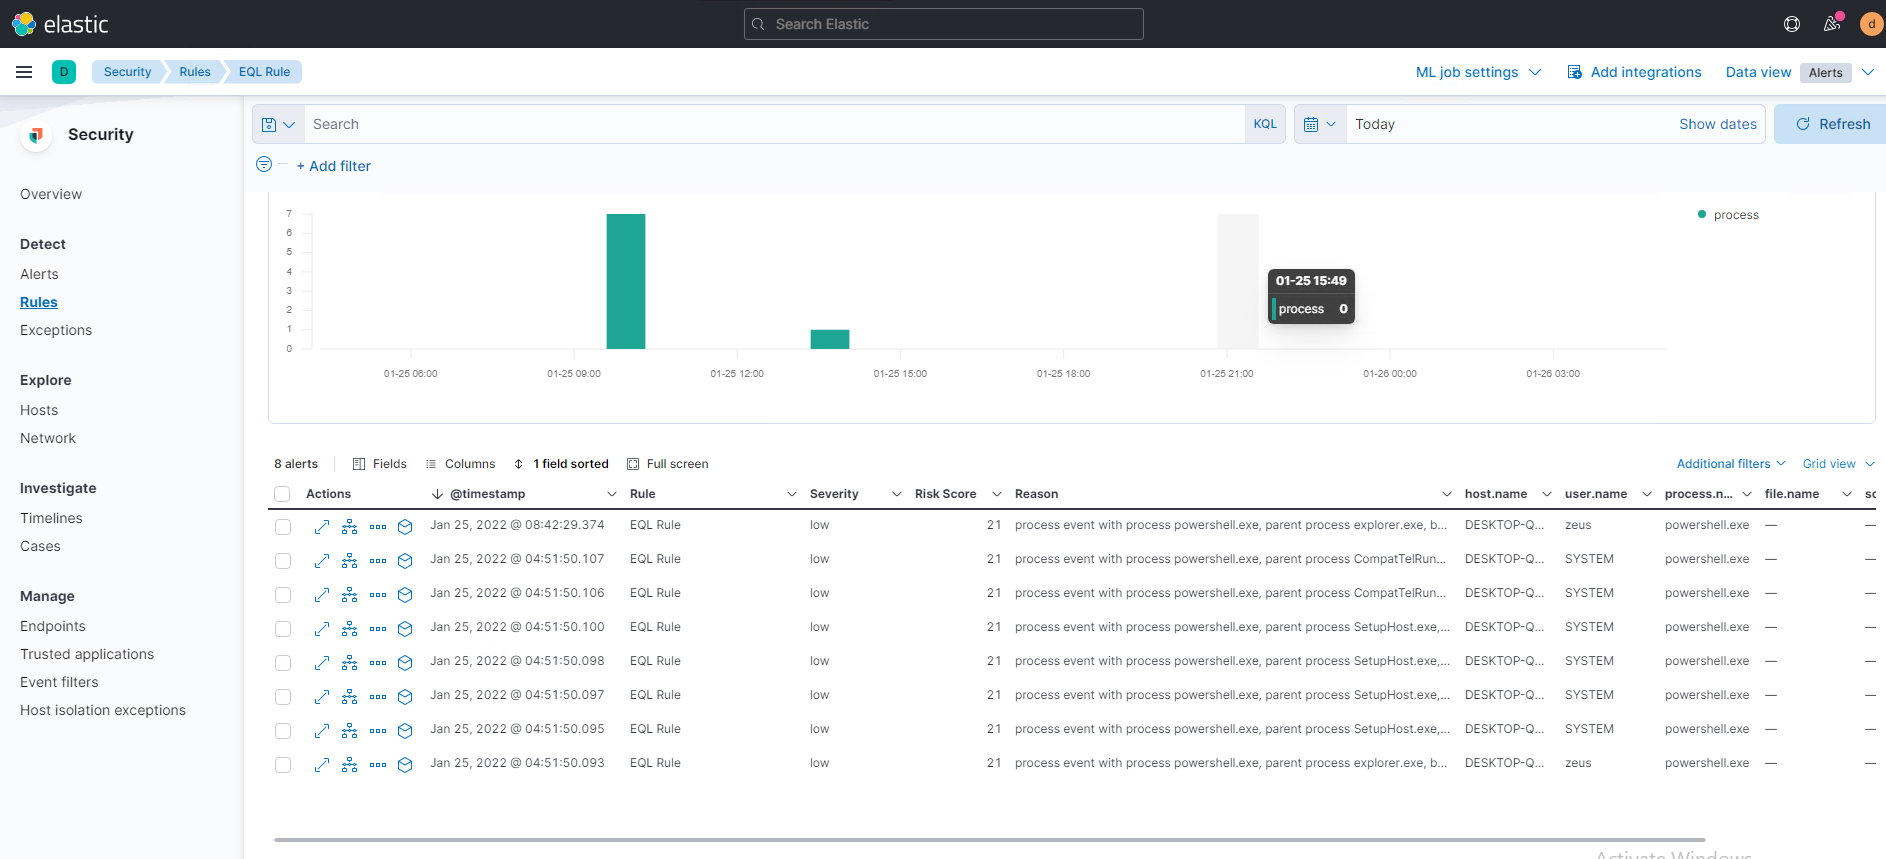Open the Data view Alerts dropdown
The height and width of the screenshot is (859, 1886).
click(1838, 72)
